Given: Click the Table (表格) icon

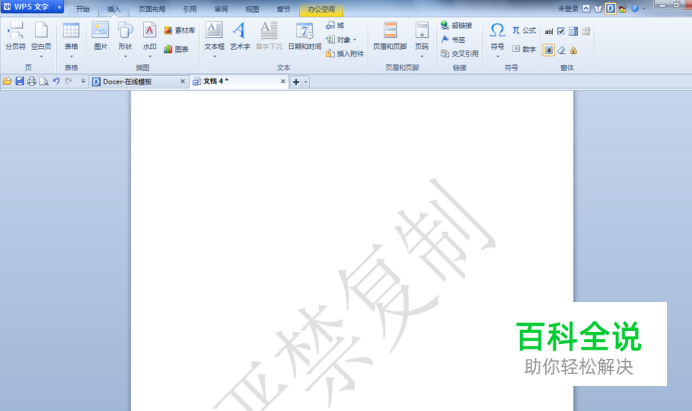Looking at the screenshot, I should click(x=71, y=31).
